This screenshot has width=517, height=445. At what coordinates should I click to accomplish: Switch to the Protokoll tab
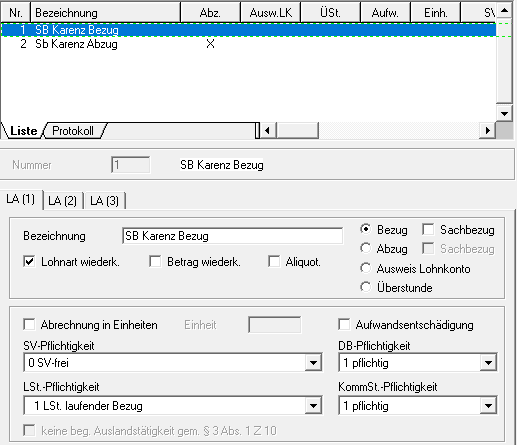tap(73, 131)
